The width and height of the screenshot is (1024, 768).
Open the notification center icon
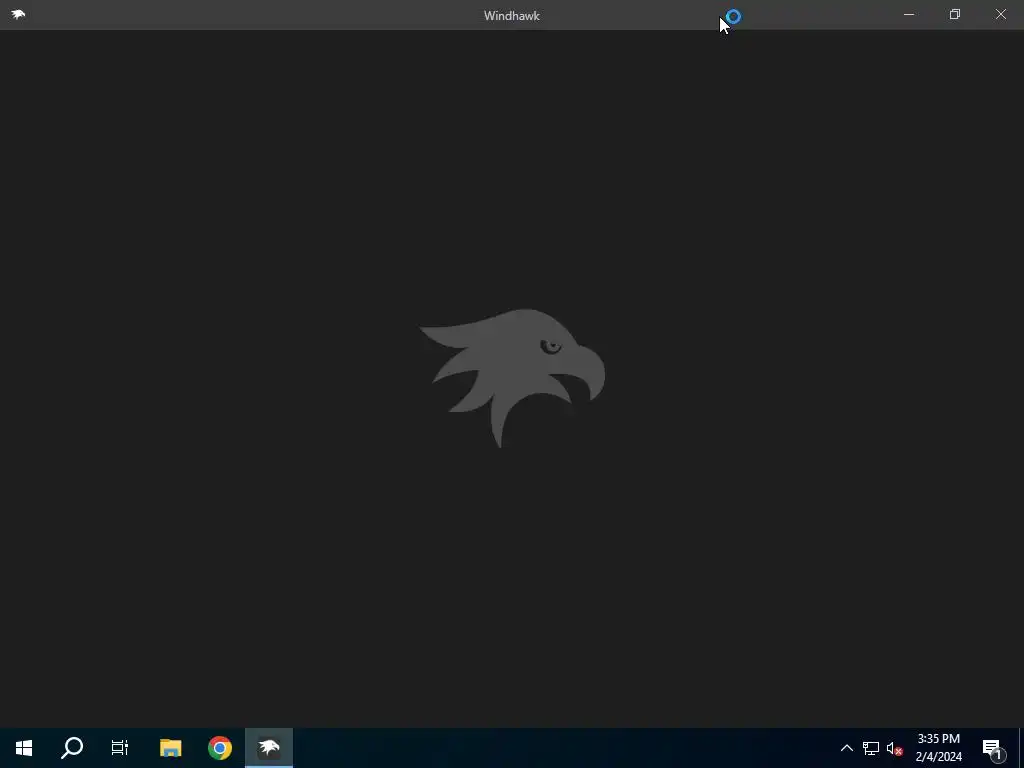993,748
